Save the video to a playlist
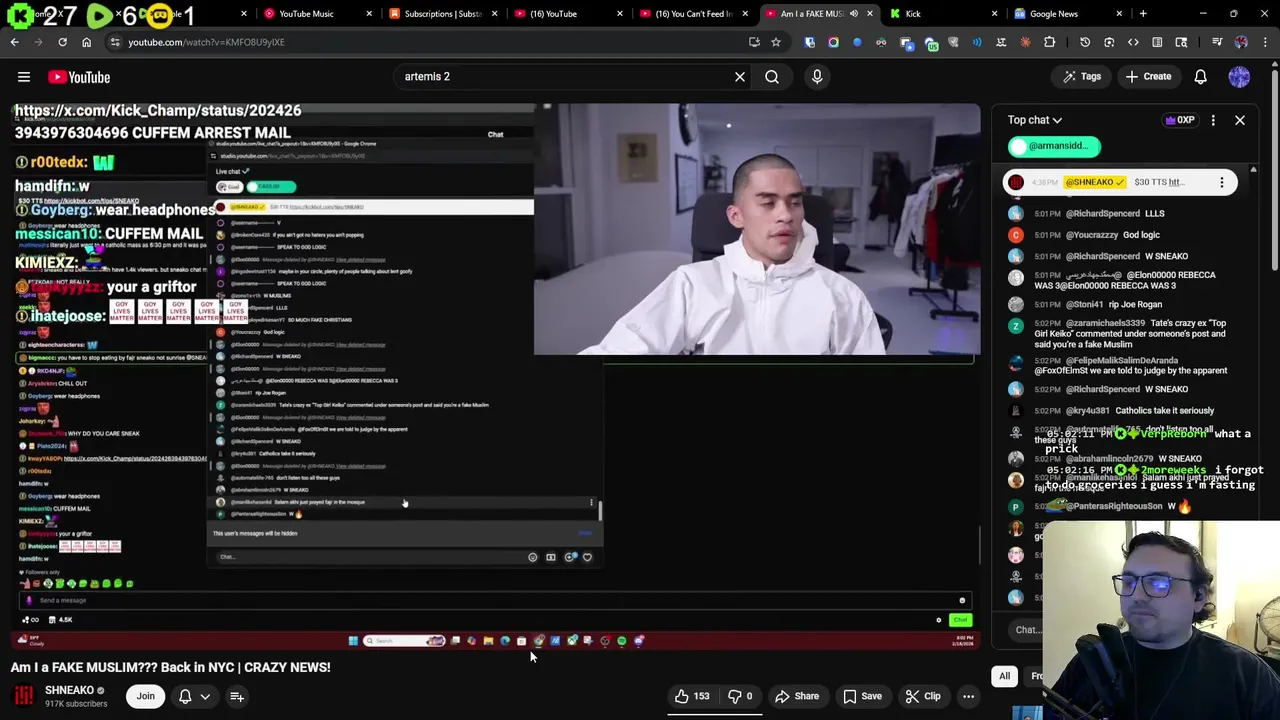1280x720 pixels. pyautogui.click(x=862, y=696)
